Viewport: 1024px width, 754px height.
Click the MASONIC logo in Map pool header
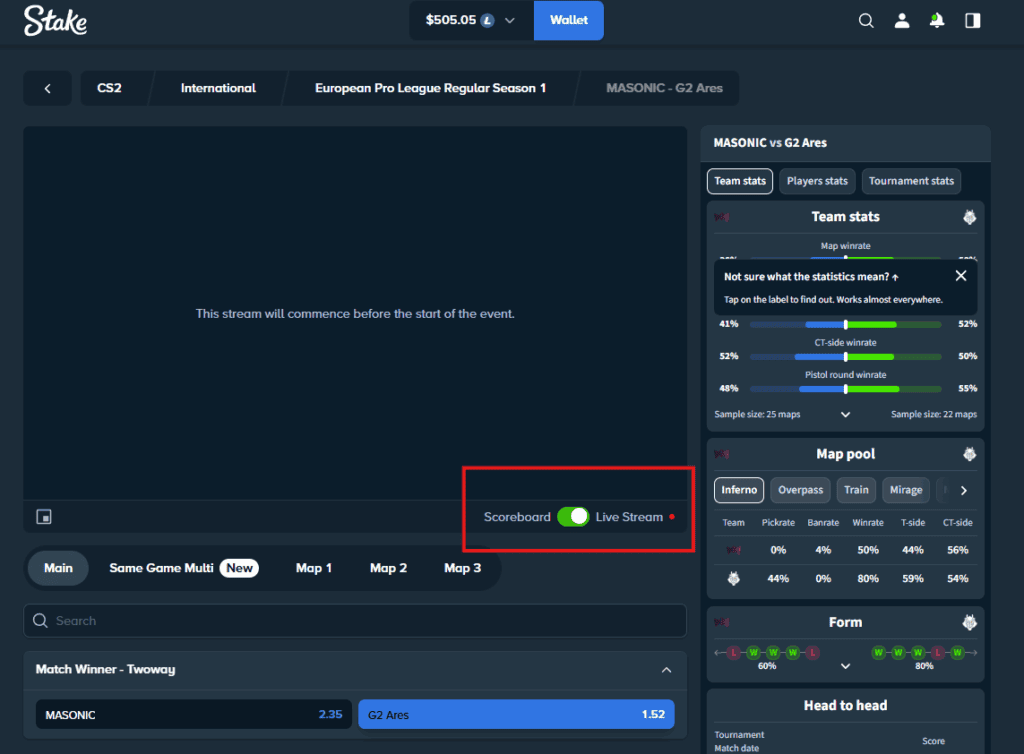coord(722,453)
